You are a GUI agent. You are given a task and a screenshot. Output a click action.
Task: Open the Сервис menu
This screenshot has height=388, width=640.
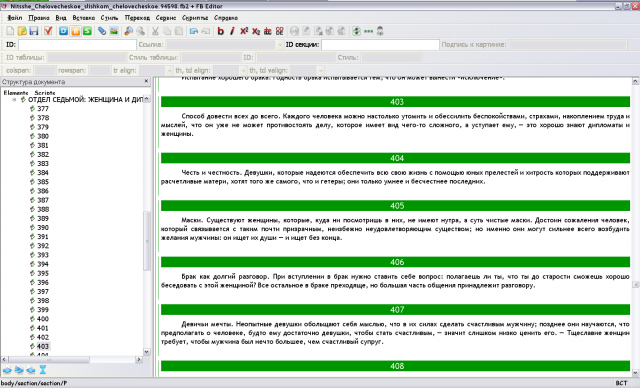[166, 18]
